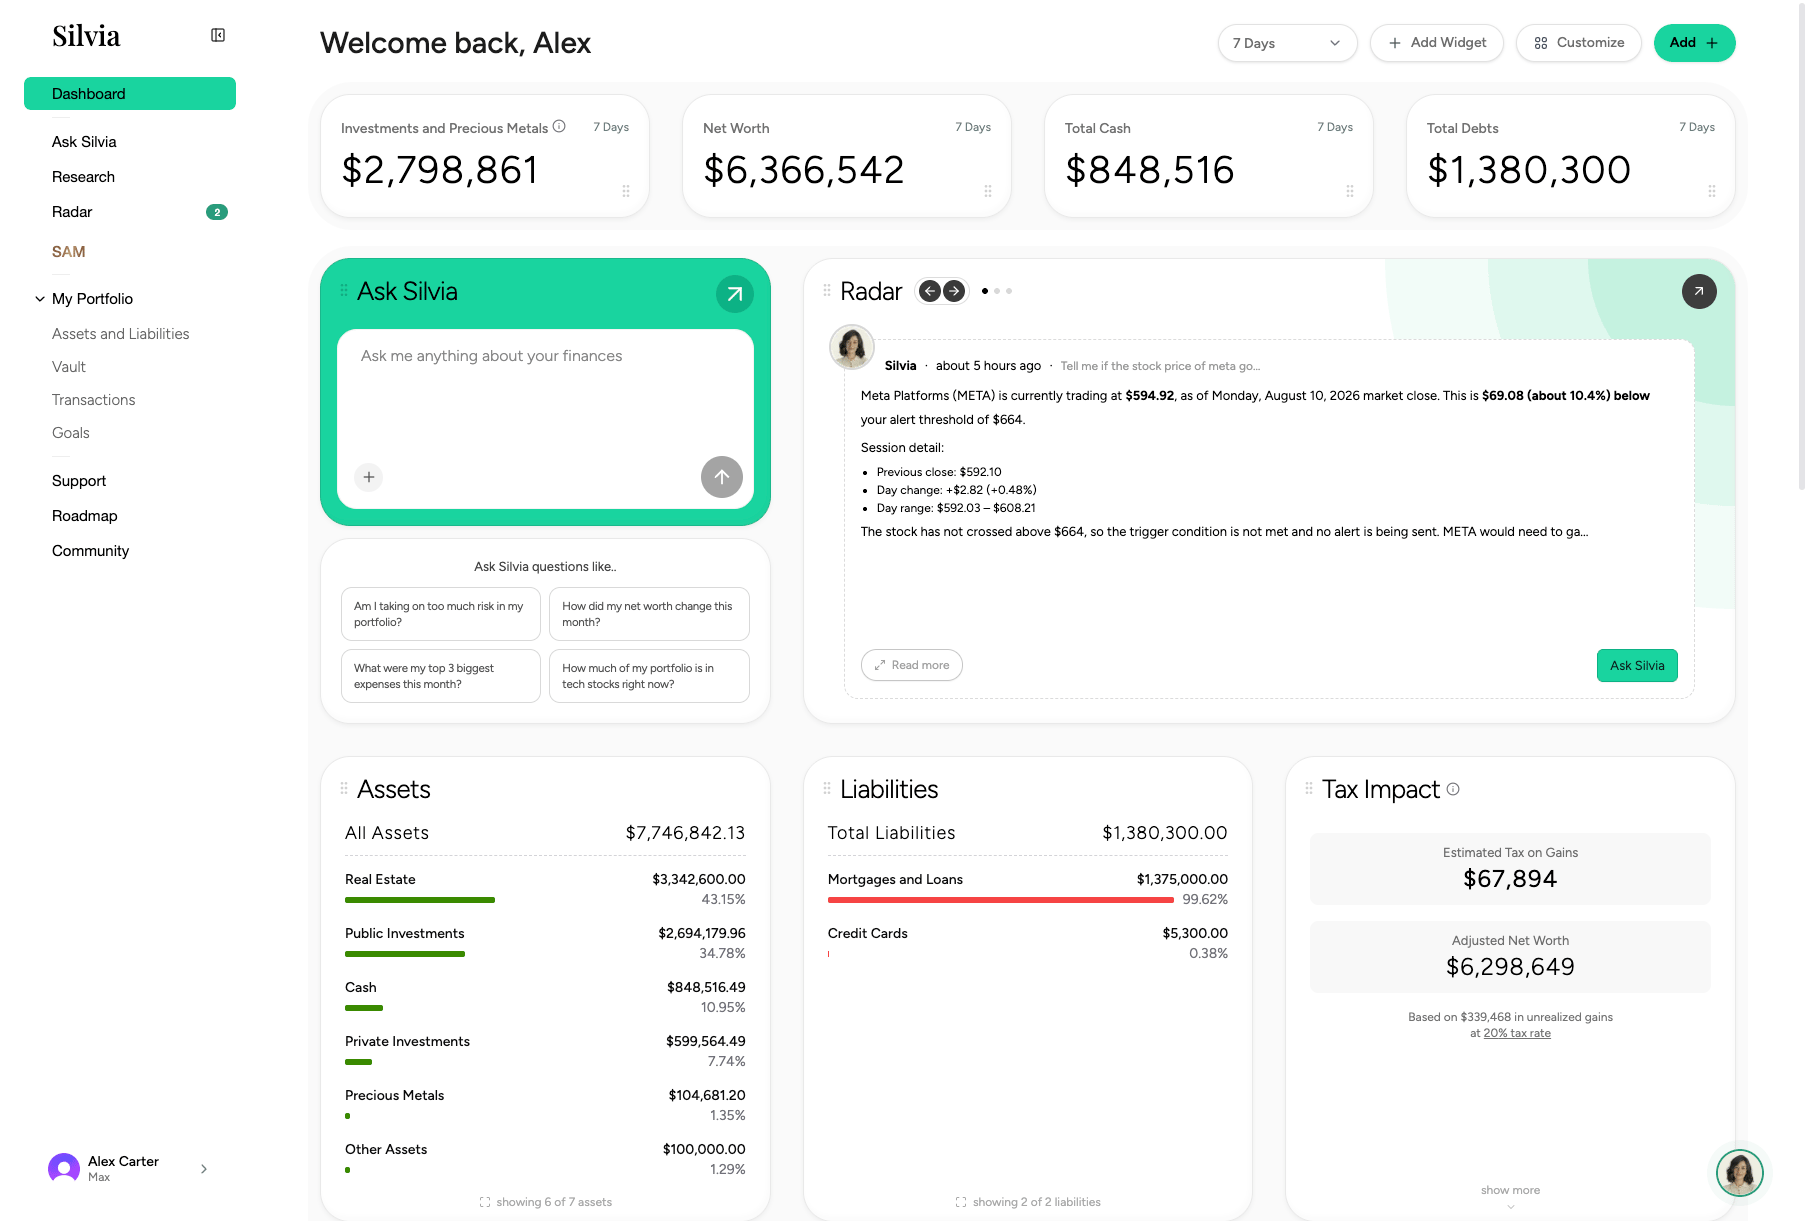The width and height of the screenshot is (1807, 1221).
Task: Click Alex Carter profile avatar
Action: click(64, 1168)
